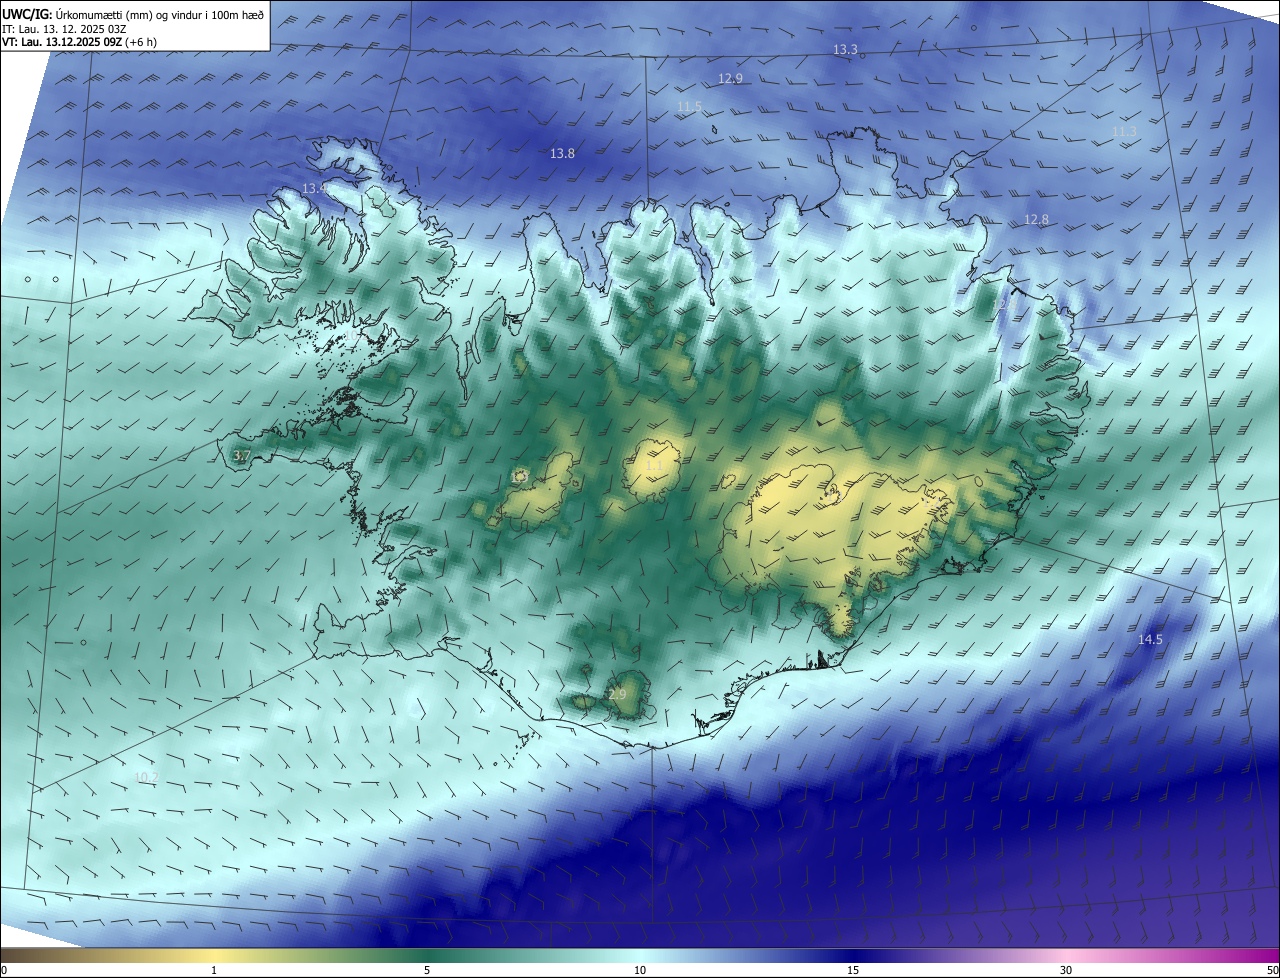Select the 'IT: Lau. 13. 12. 2025 03Z' line

point(63,29)
